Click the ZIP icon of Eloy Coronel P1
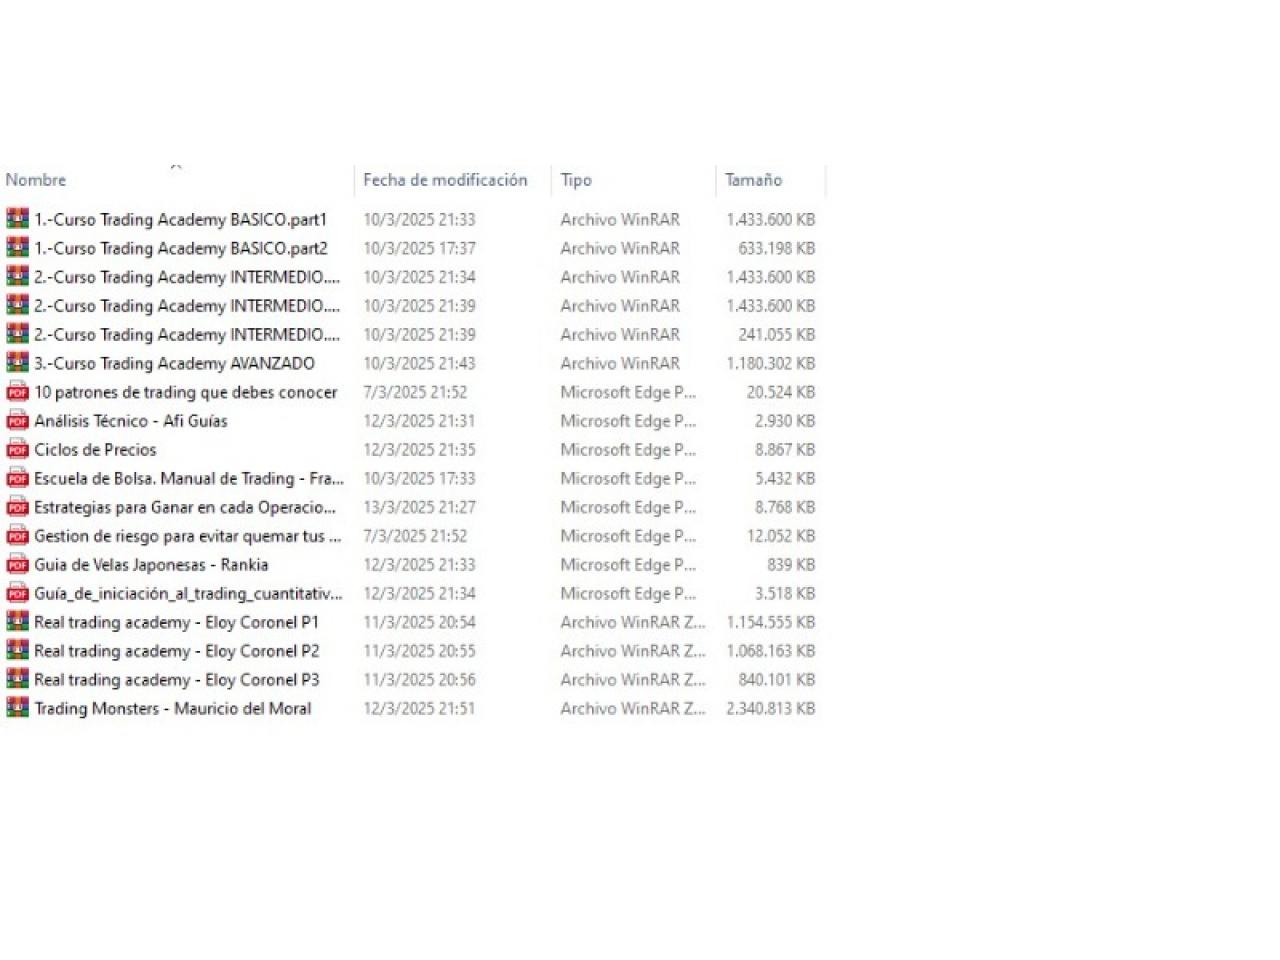The image size is (1280, 960). coord(18,622)
